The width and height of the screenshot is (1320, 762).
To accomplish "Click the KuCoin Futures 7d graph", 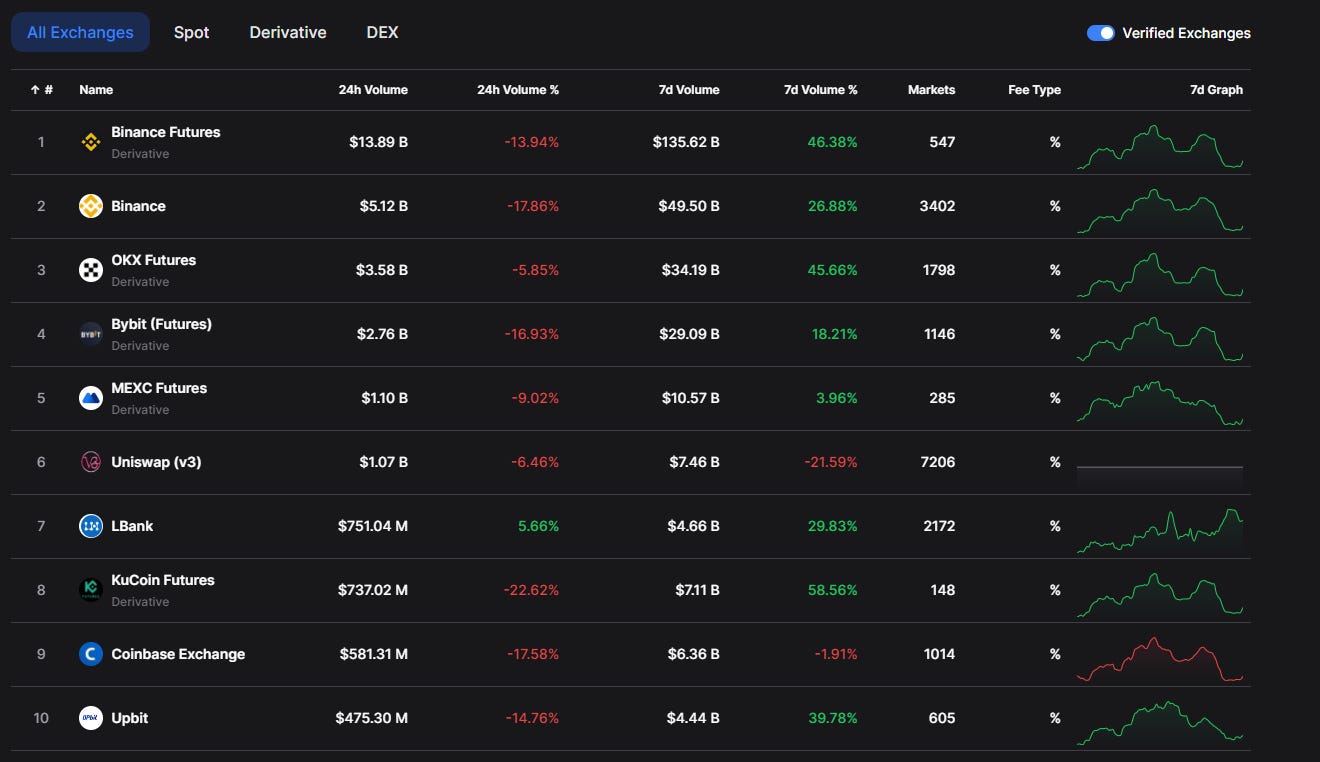I will pos(1160,595).
